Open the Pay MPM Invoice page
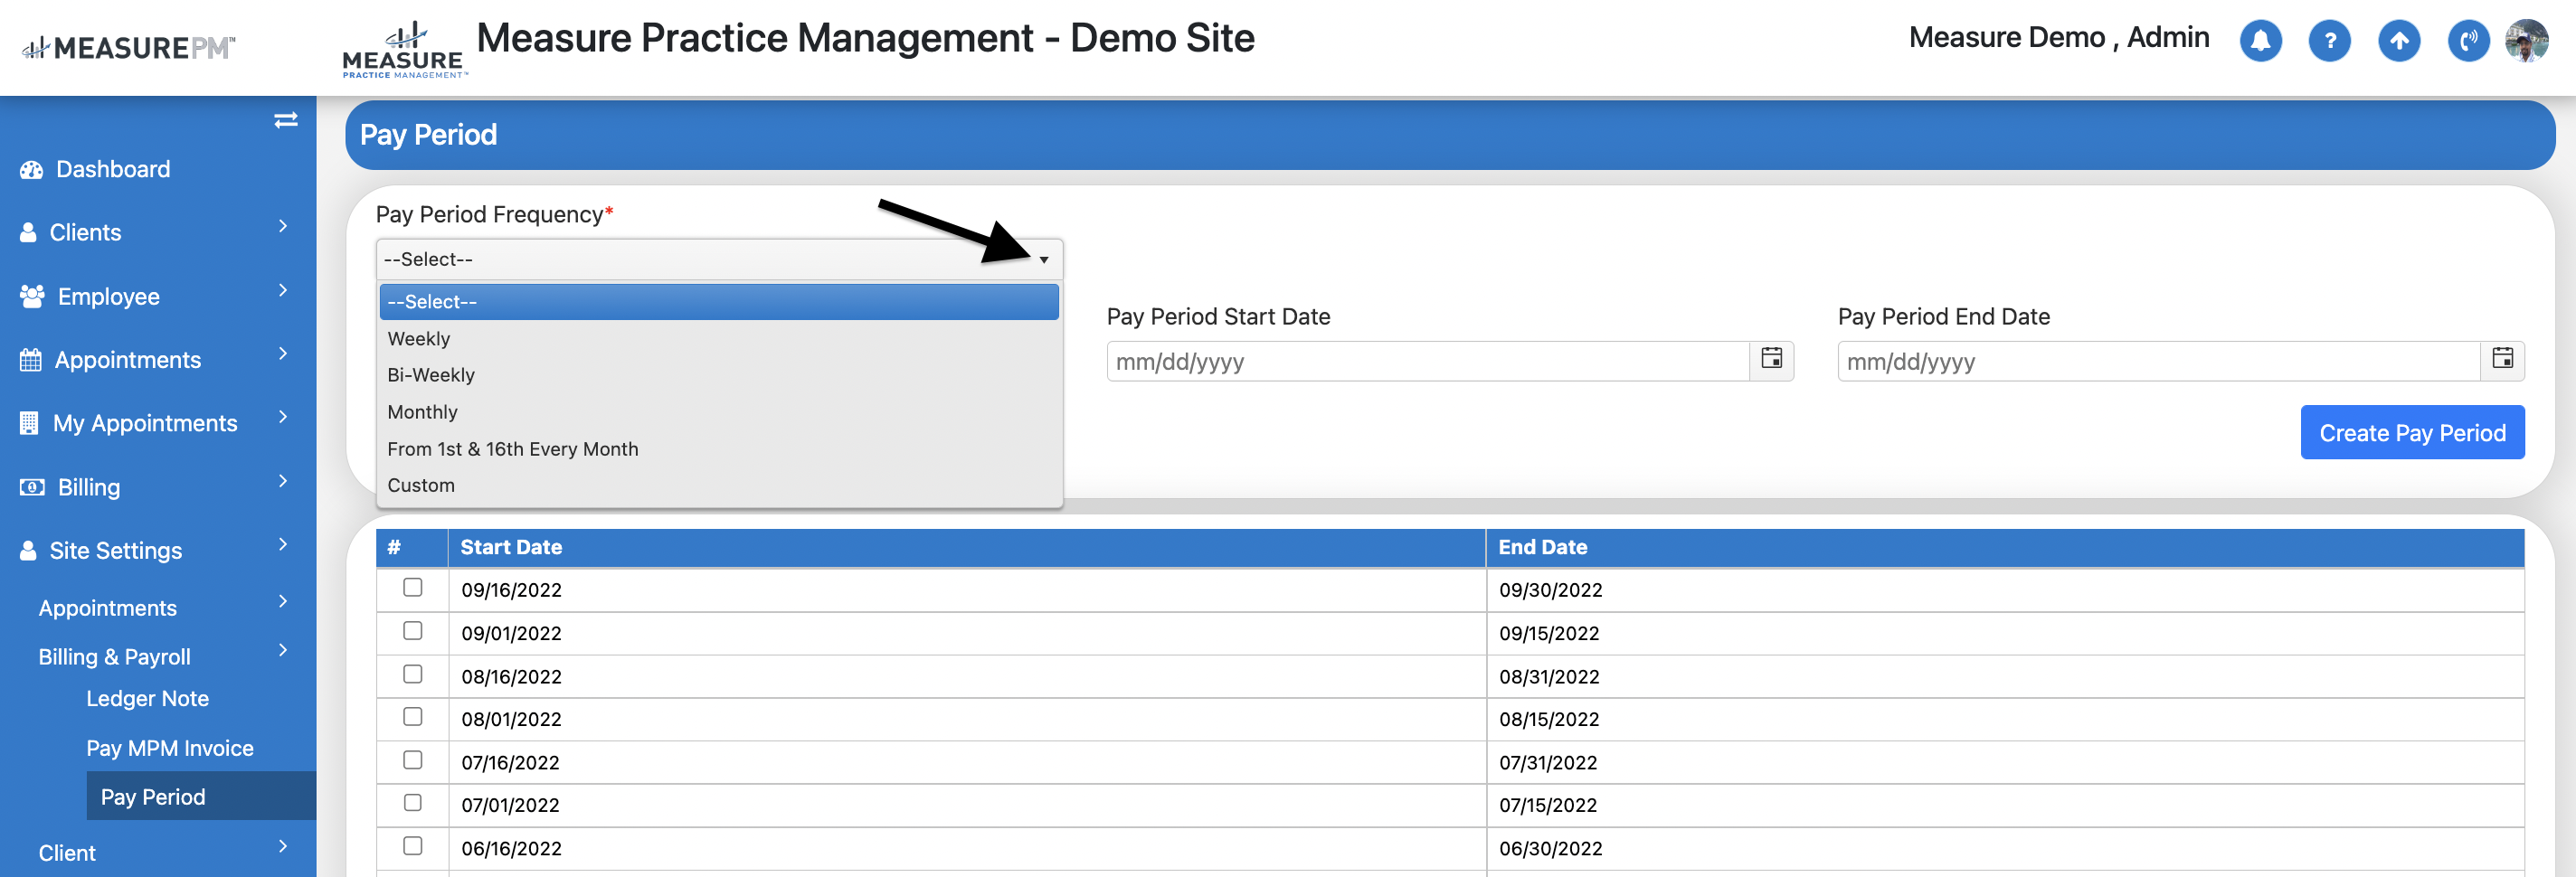The width and height of the screenshot is (2576, 877). pos(169,748)
